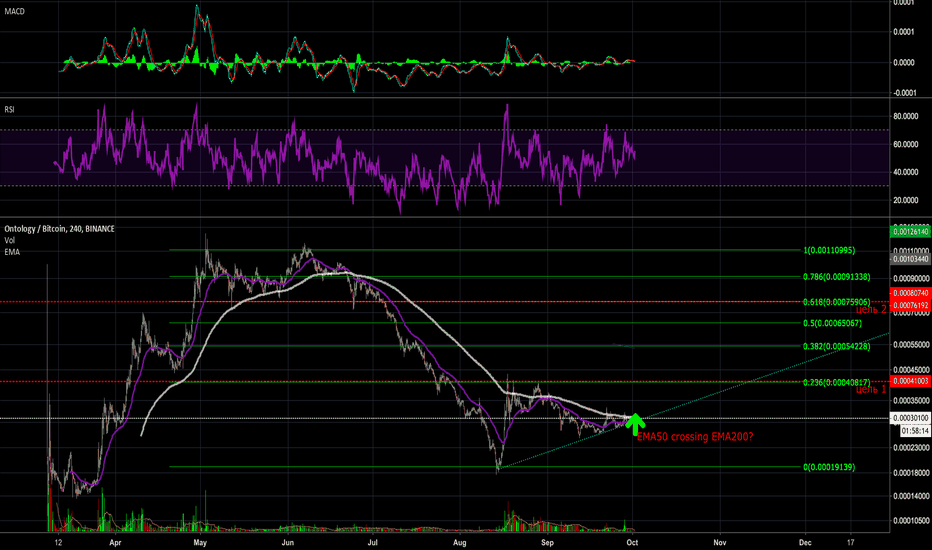Select the green up arrow drawing
The width and height of the screenshot is (932, 550).
pyautogui.click(x=635, y=424)
